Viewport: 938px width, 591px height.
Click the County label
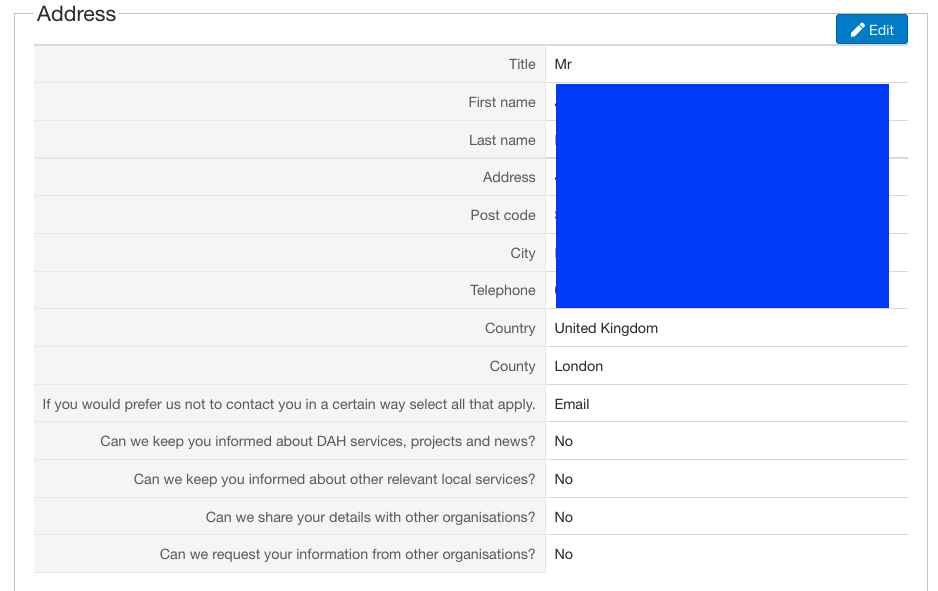pyautogui.click(x=513, y=366)
